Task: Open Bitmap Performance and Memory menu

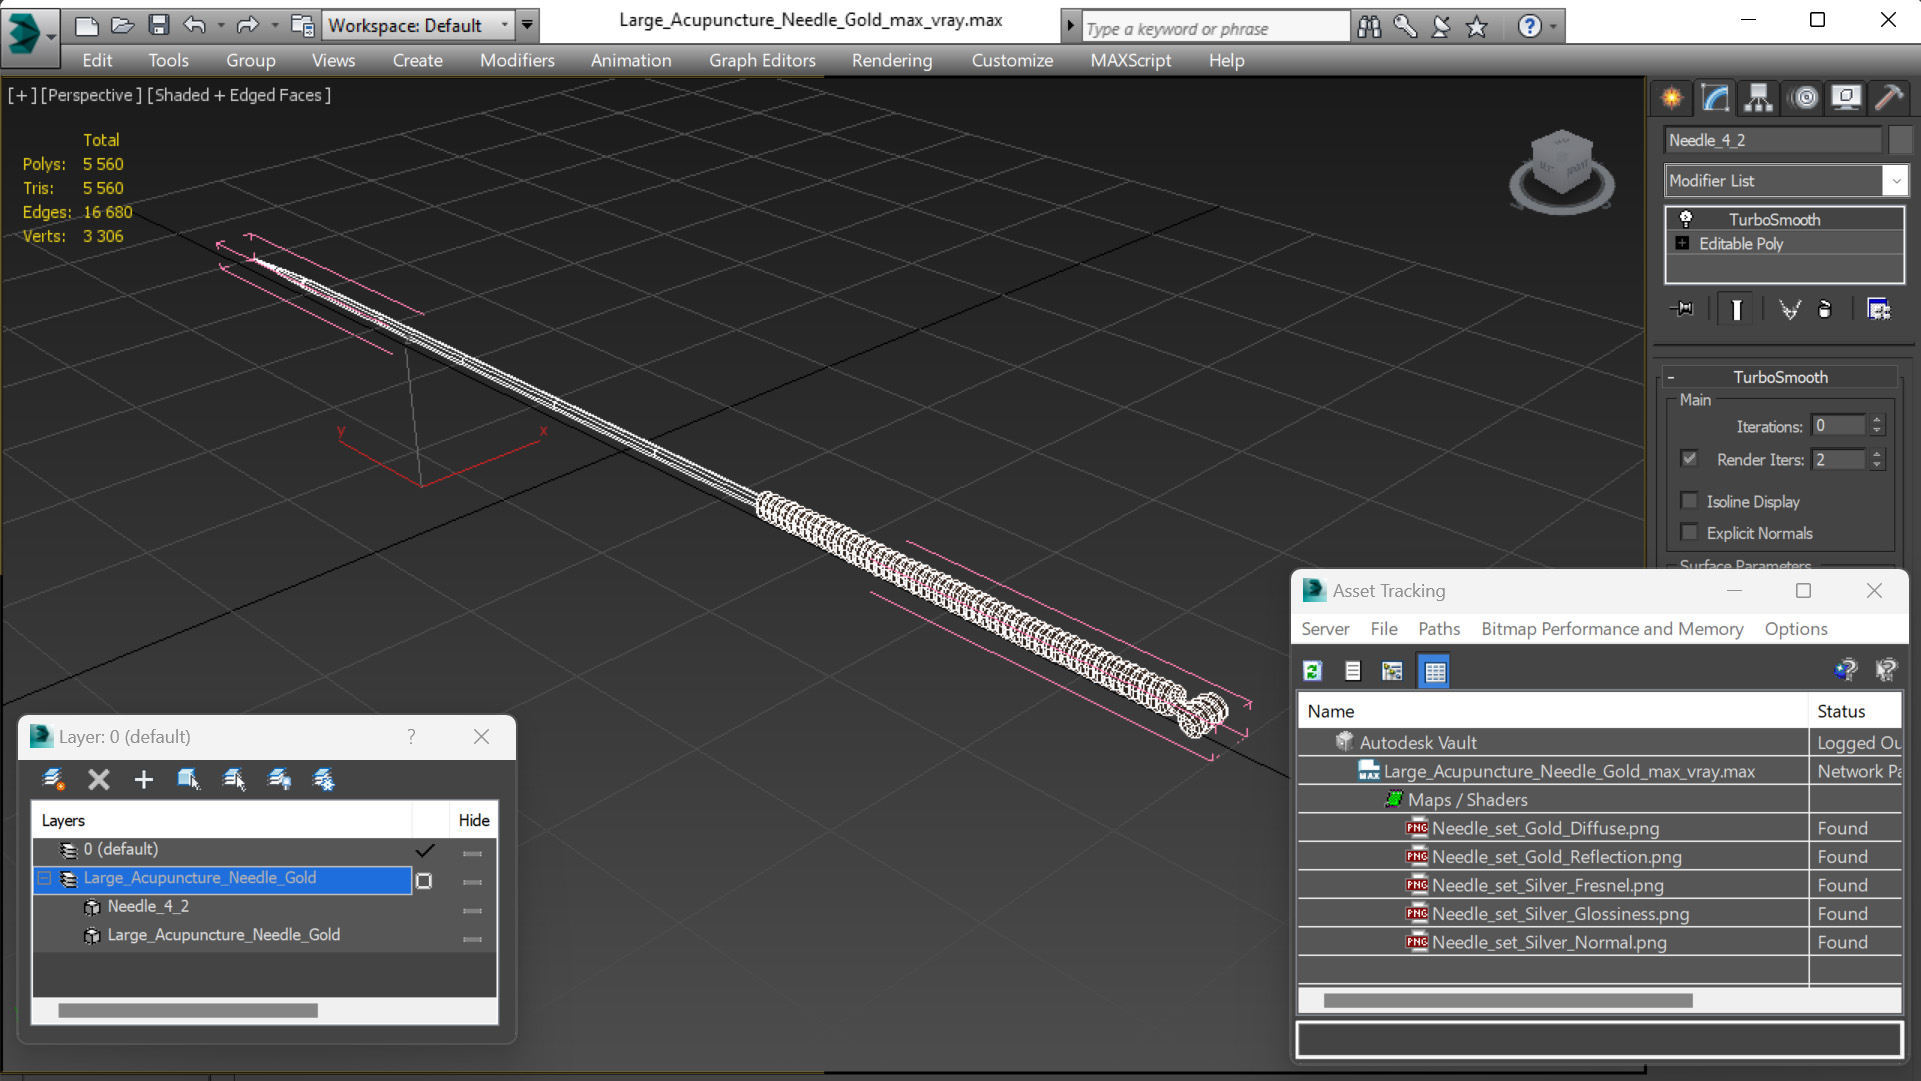Action: pos(1612,629)
